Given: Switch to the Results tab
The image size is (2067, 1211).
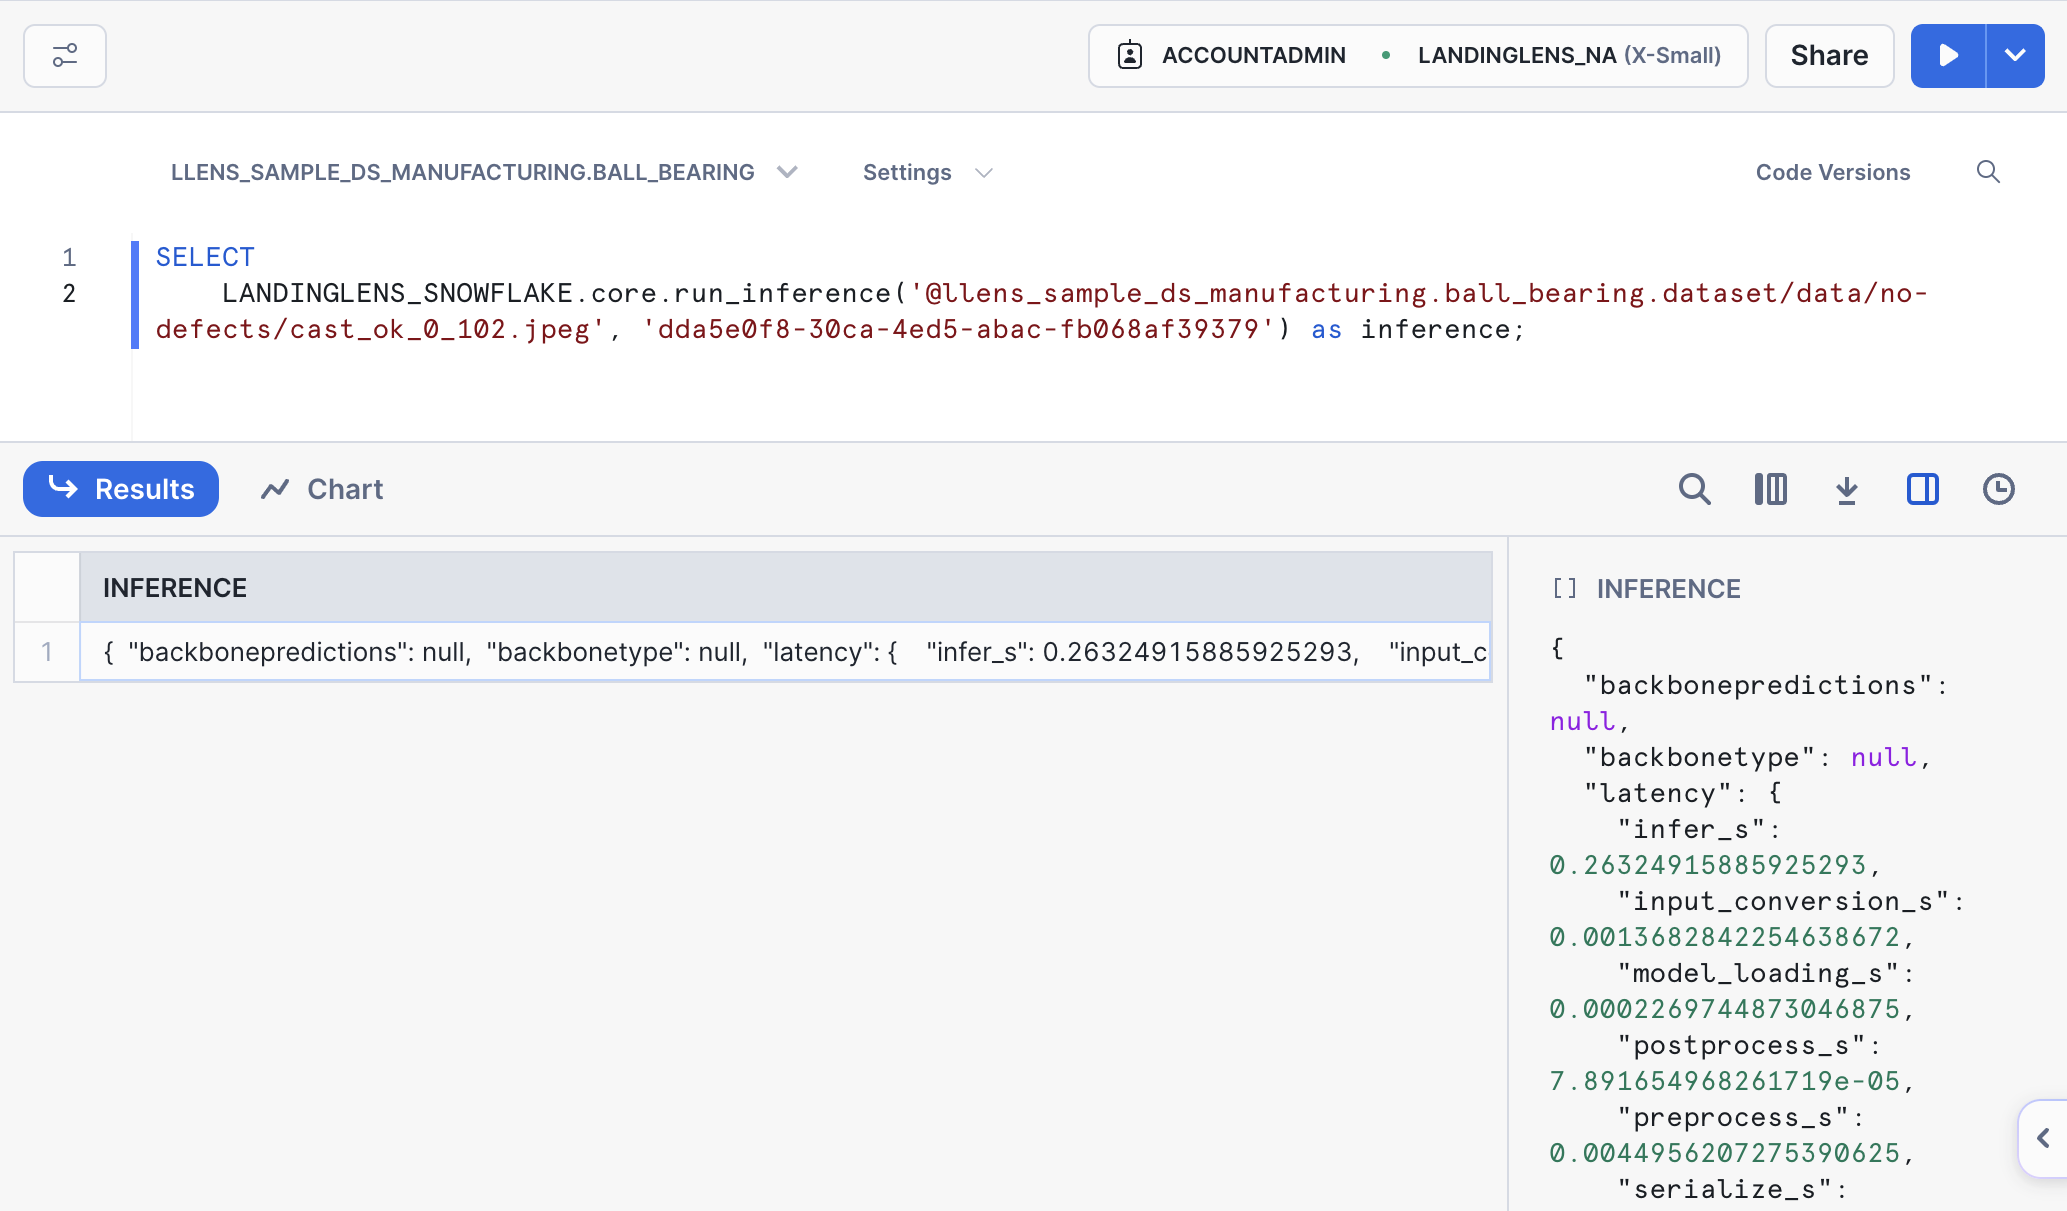Looking at the screenshot, I should 121,489.
